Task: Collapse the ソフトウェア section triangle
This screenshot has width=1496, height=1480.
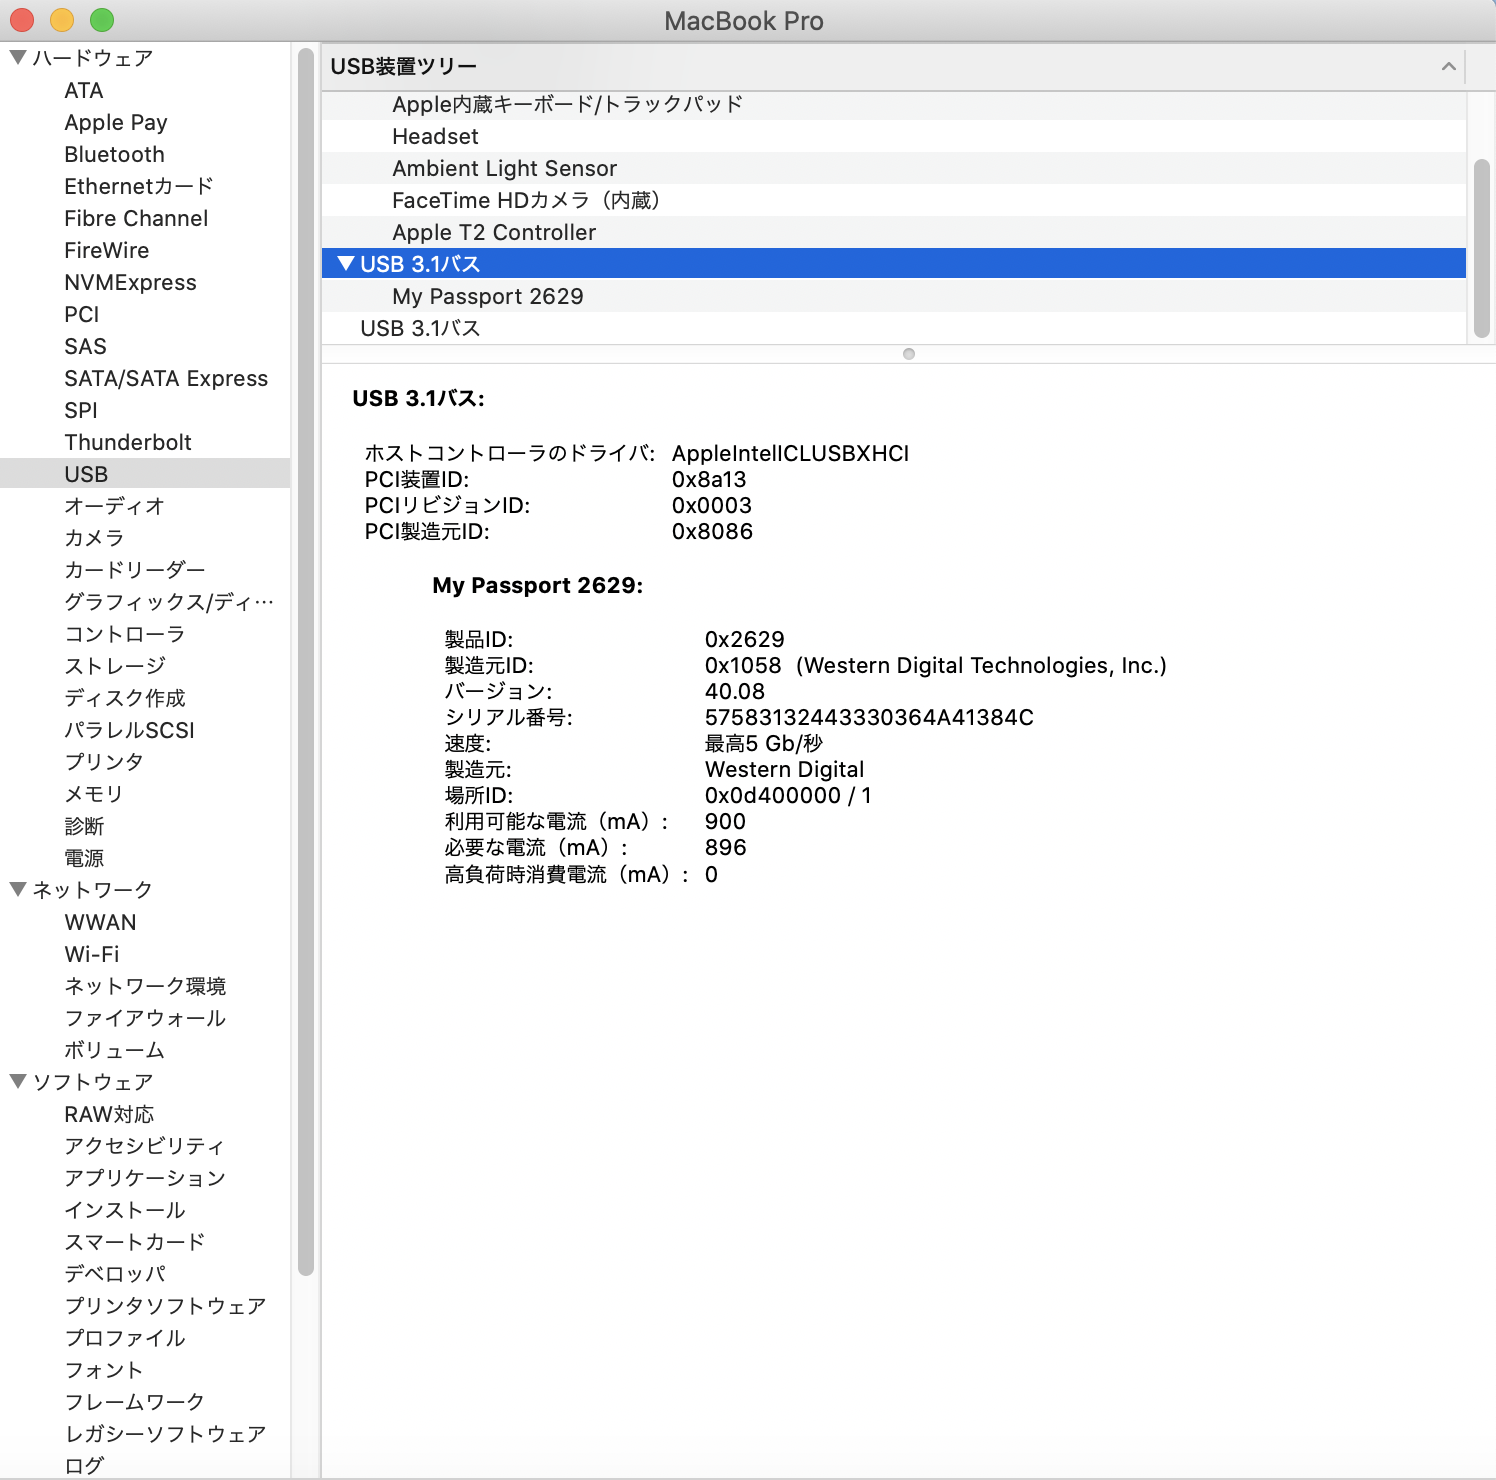Action: [x=16, y=1081]
